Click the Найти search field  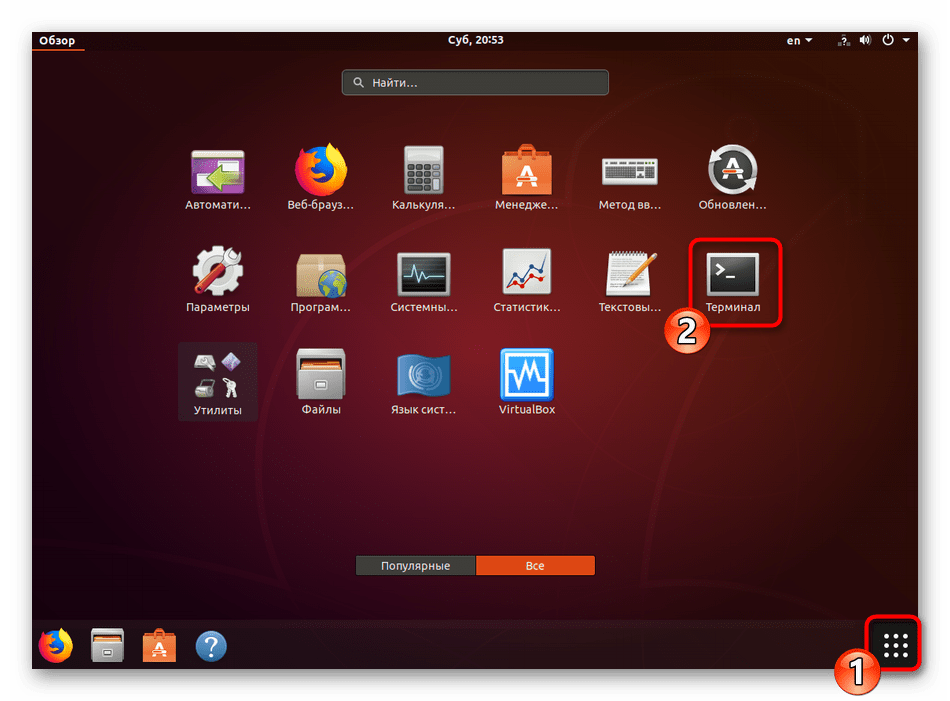[475, 83]
